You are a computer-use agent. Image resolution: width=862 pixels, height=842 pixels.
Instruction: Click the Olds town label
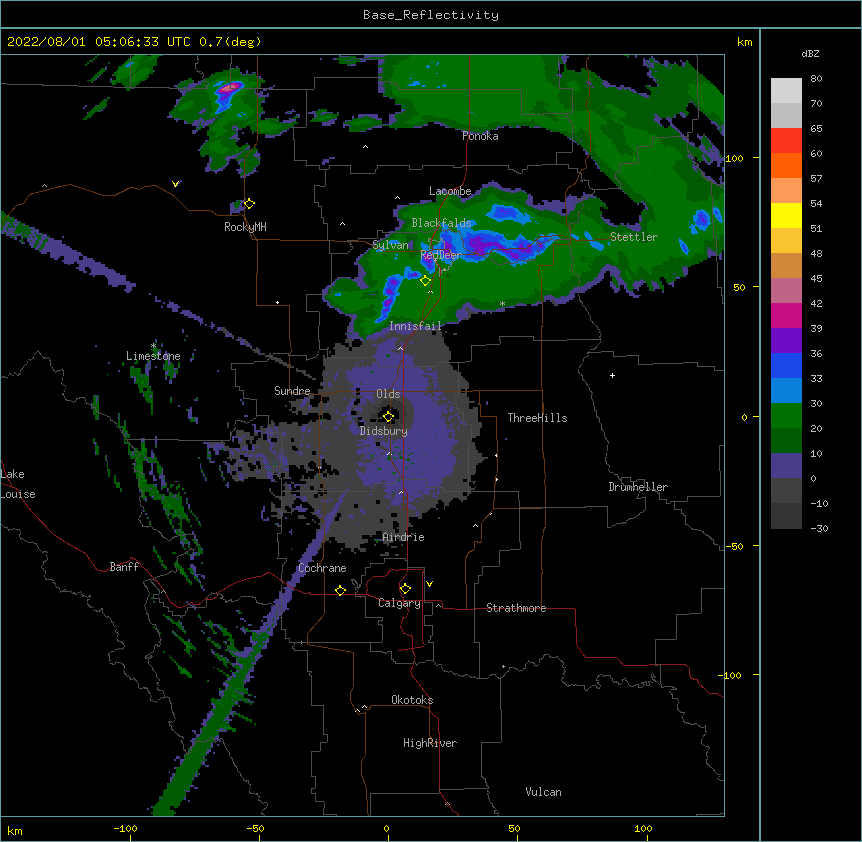point(388,394)
